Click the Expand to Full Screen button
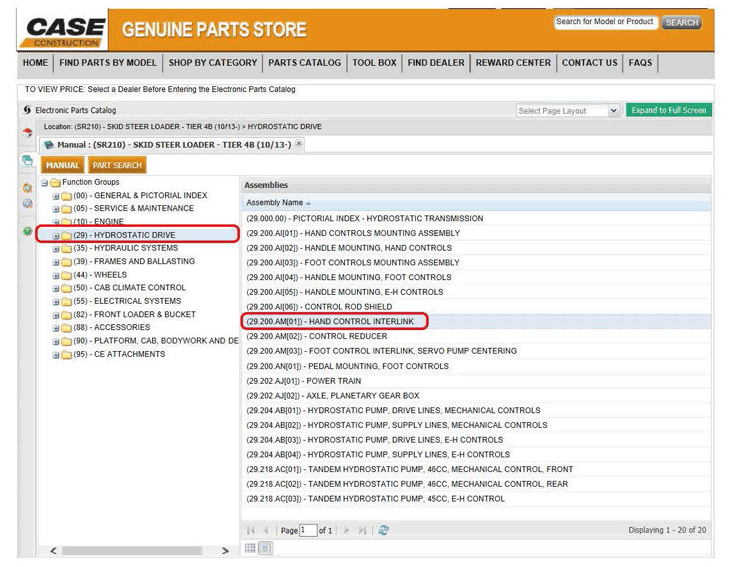This screenshot has width=732, height=567. point(669,110)
